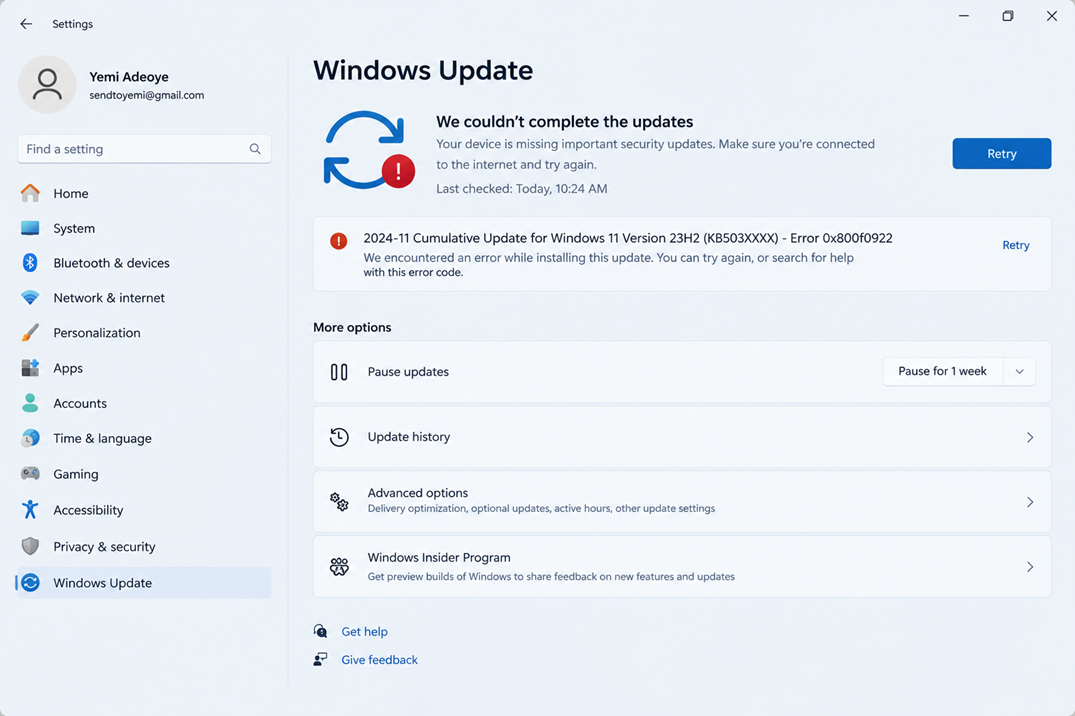Expand Update history with its chevron
Screen dimensions: 1075x716
tap(1030, 438)
